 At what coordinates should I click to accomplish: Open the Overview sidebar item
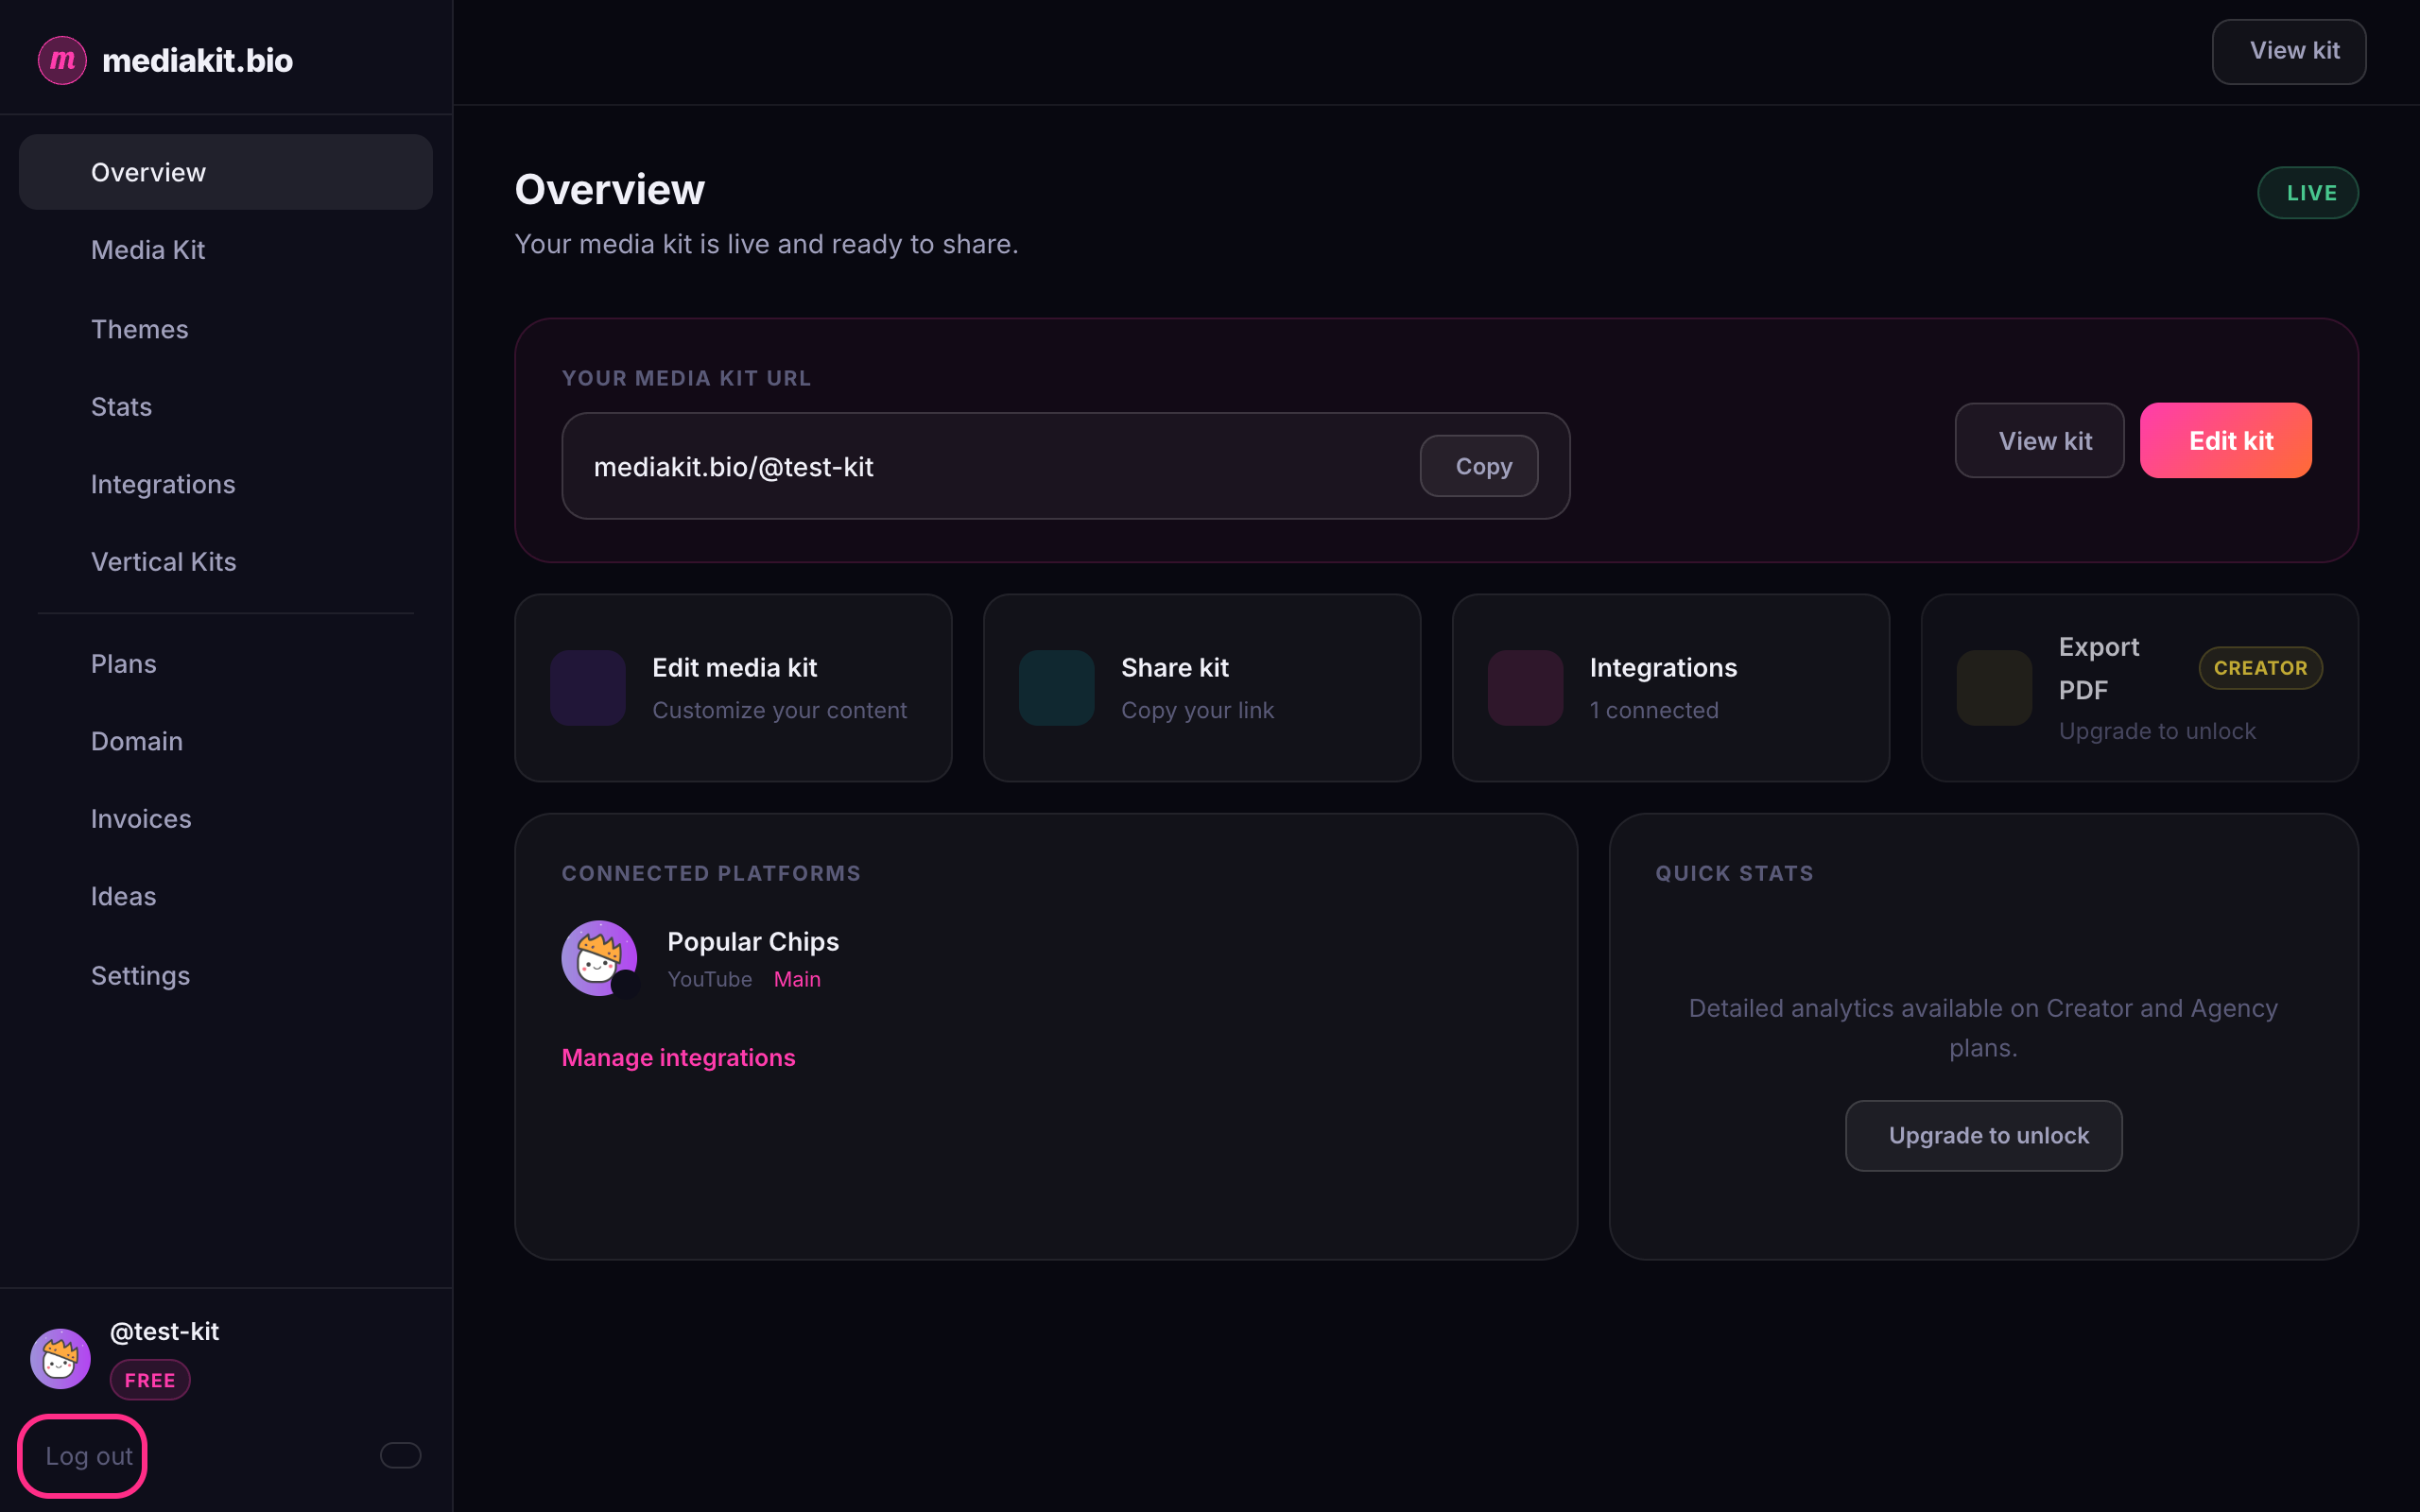click(226, 172)
